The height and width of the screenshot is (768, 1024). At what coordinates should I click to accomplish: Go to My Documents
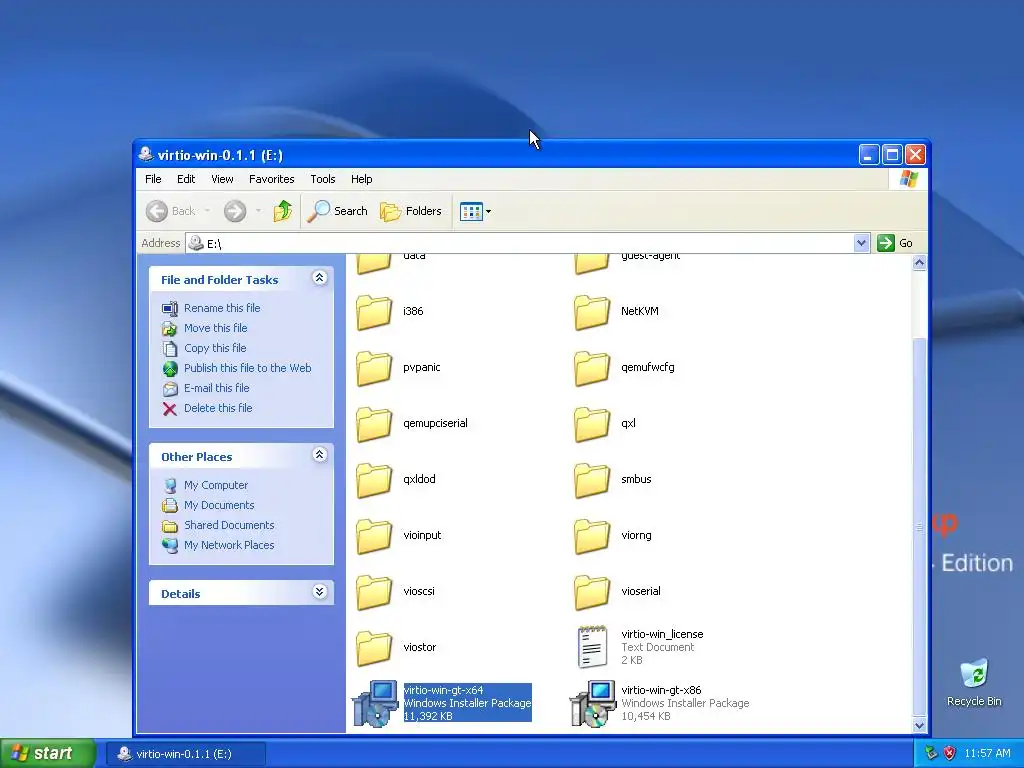[219, 505]
